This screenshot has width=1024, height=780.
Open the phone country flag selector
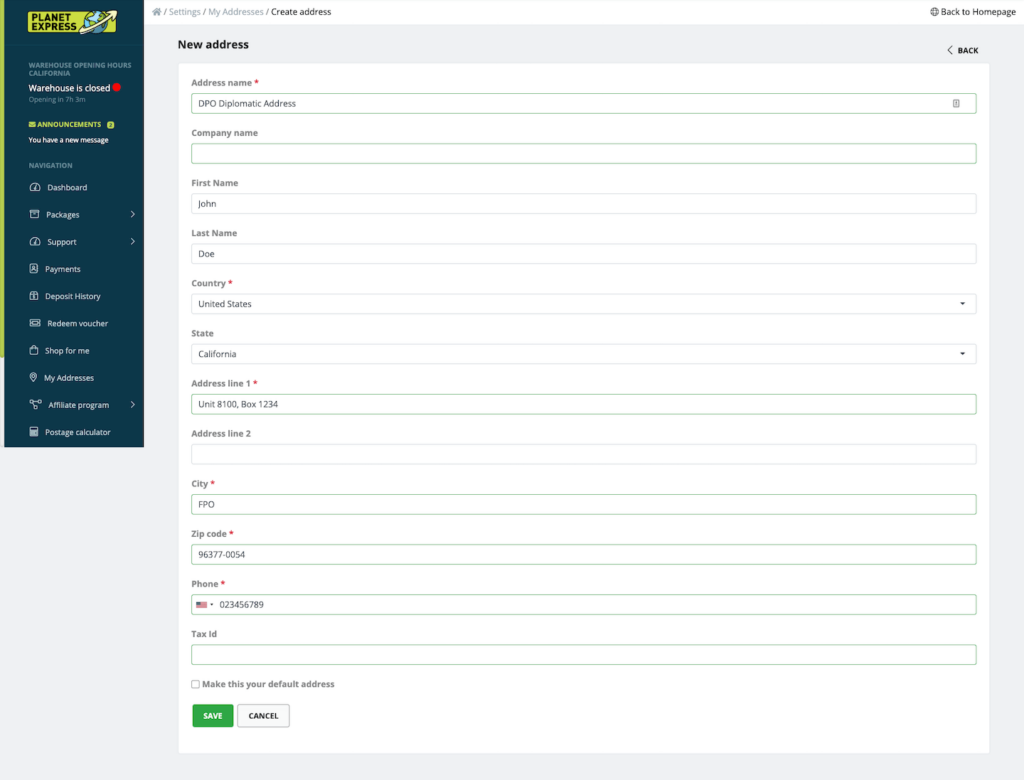[x=204, y=605]
